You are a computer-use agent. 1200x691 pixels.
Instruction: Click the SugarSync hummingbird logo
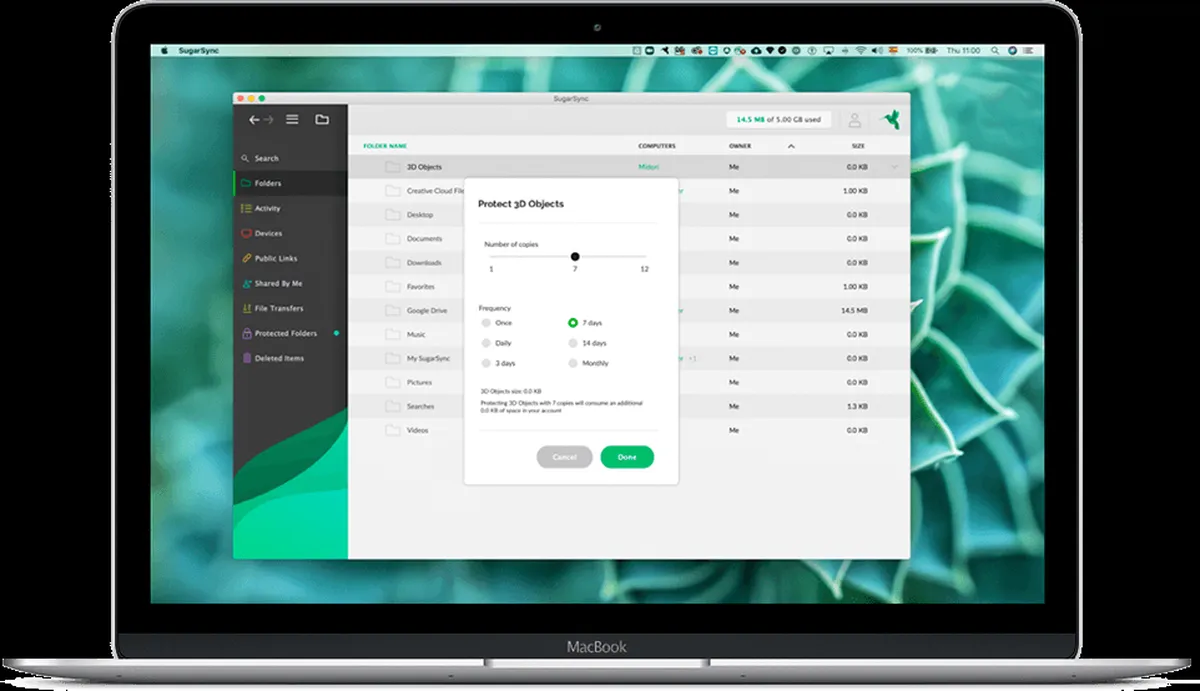tap(889, 120)
